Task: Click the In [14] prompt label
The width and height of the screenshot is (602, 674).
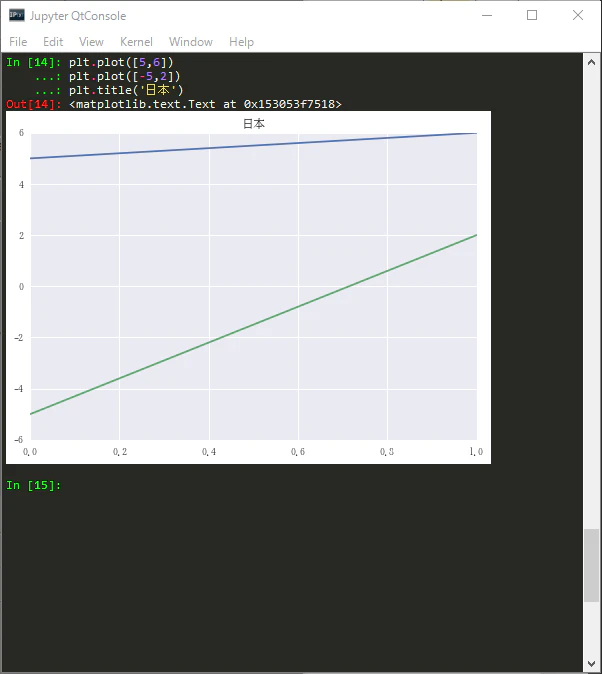Action: tap(34, 62)
